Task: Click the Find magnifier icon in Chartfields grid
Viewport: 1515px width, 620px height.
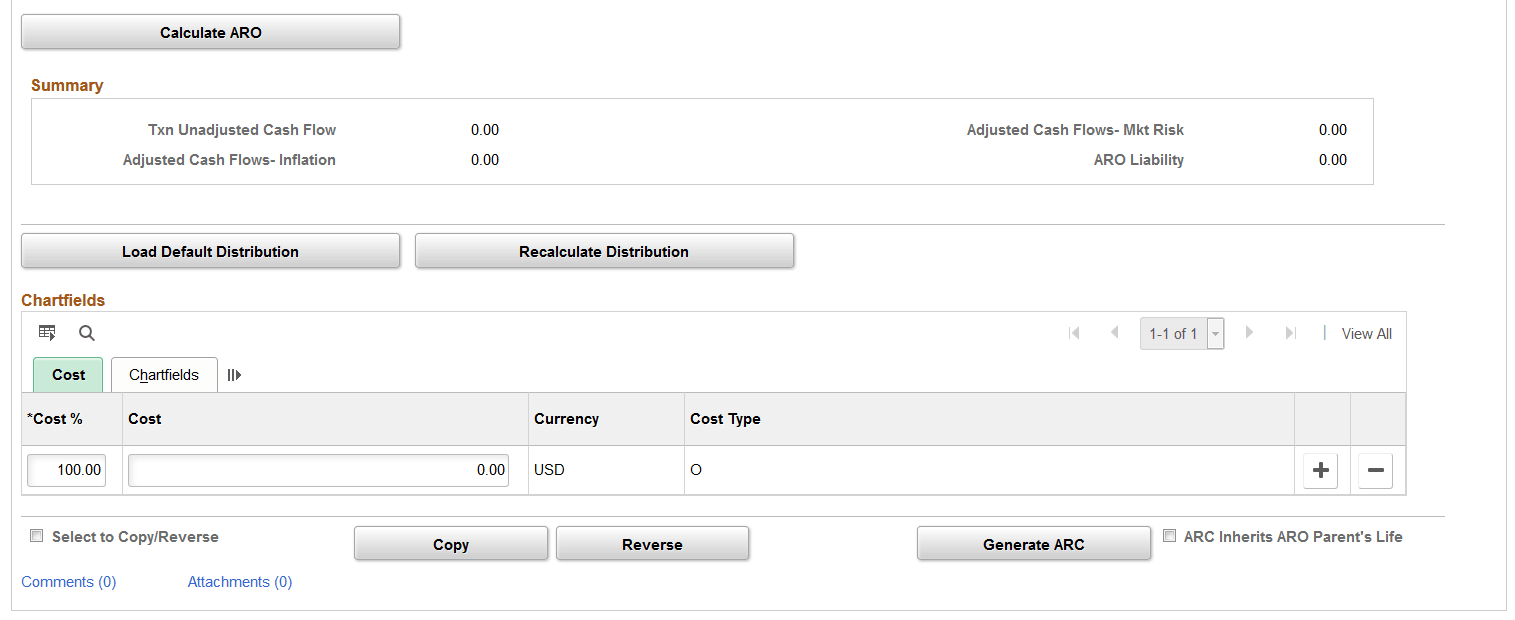Action: click(87, 333)
